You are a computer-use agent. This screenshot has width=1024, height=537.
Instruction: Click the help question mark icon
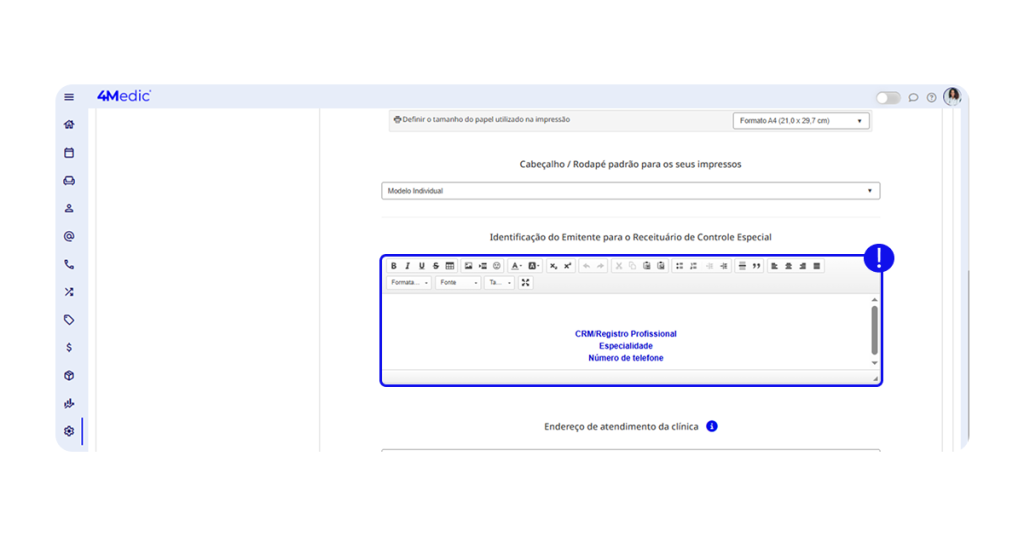(x=931, y=98)
